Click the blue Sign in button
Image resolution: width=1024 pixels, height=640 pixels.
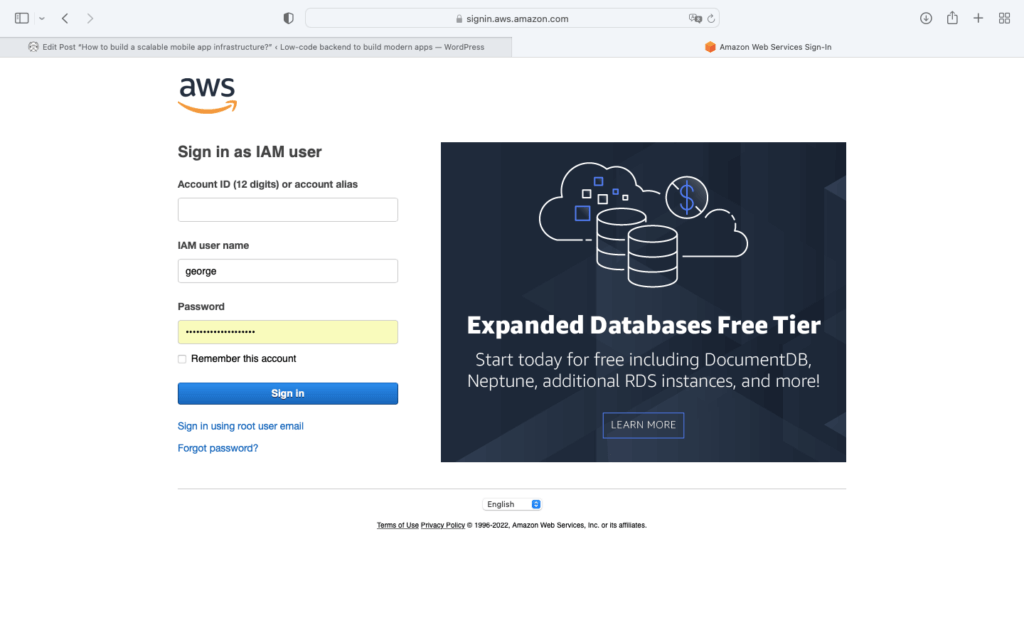[287, 393]
